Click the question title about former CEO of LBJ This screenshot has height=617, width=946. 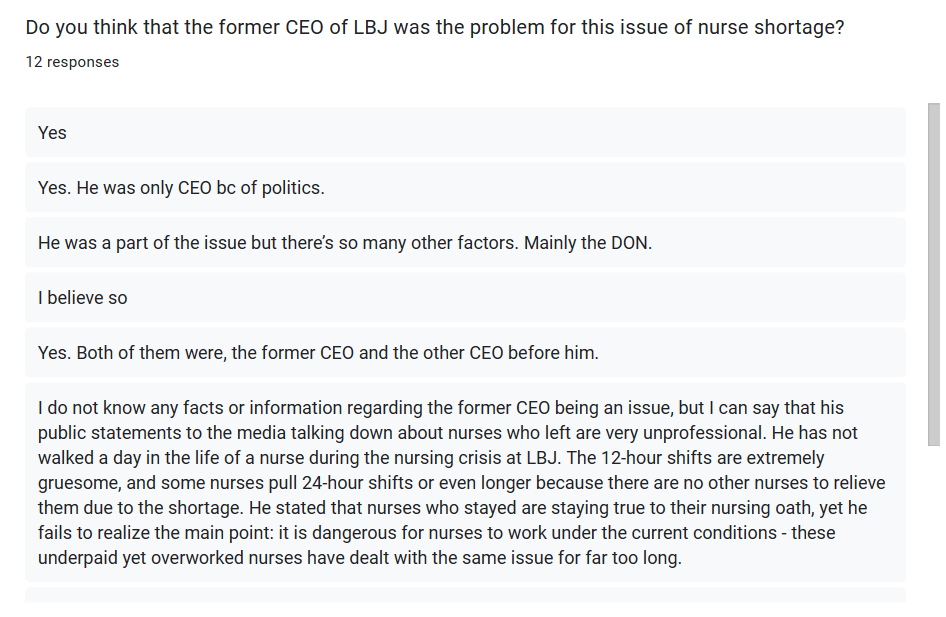434,27
